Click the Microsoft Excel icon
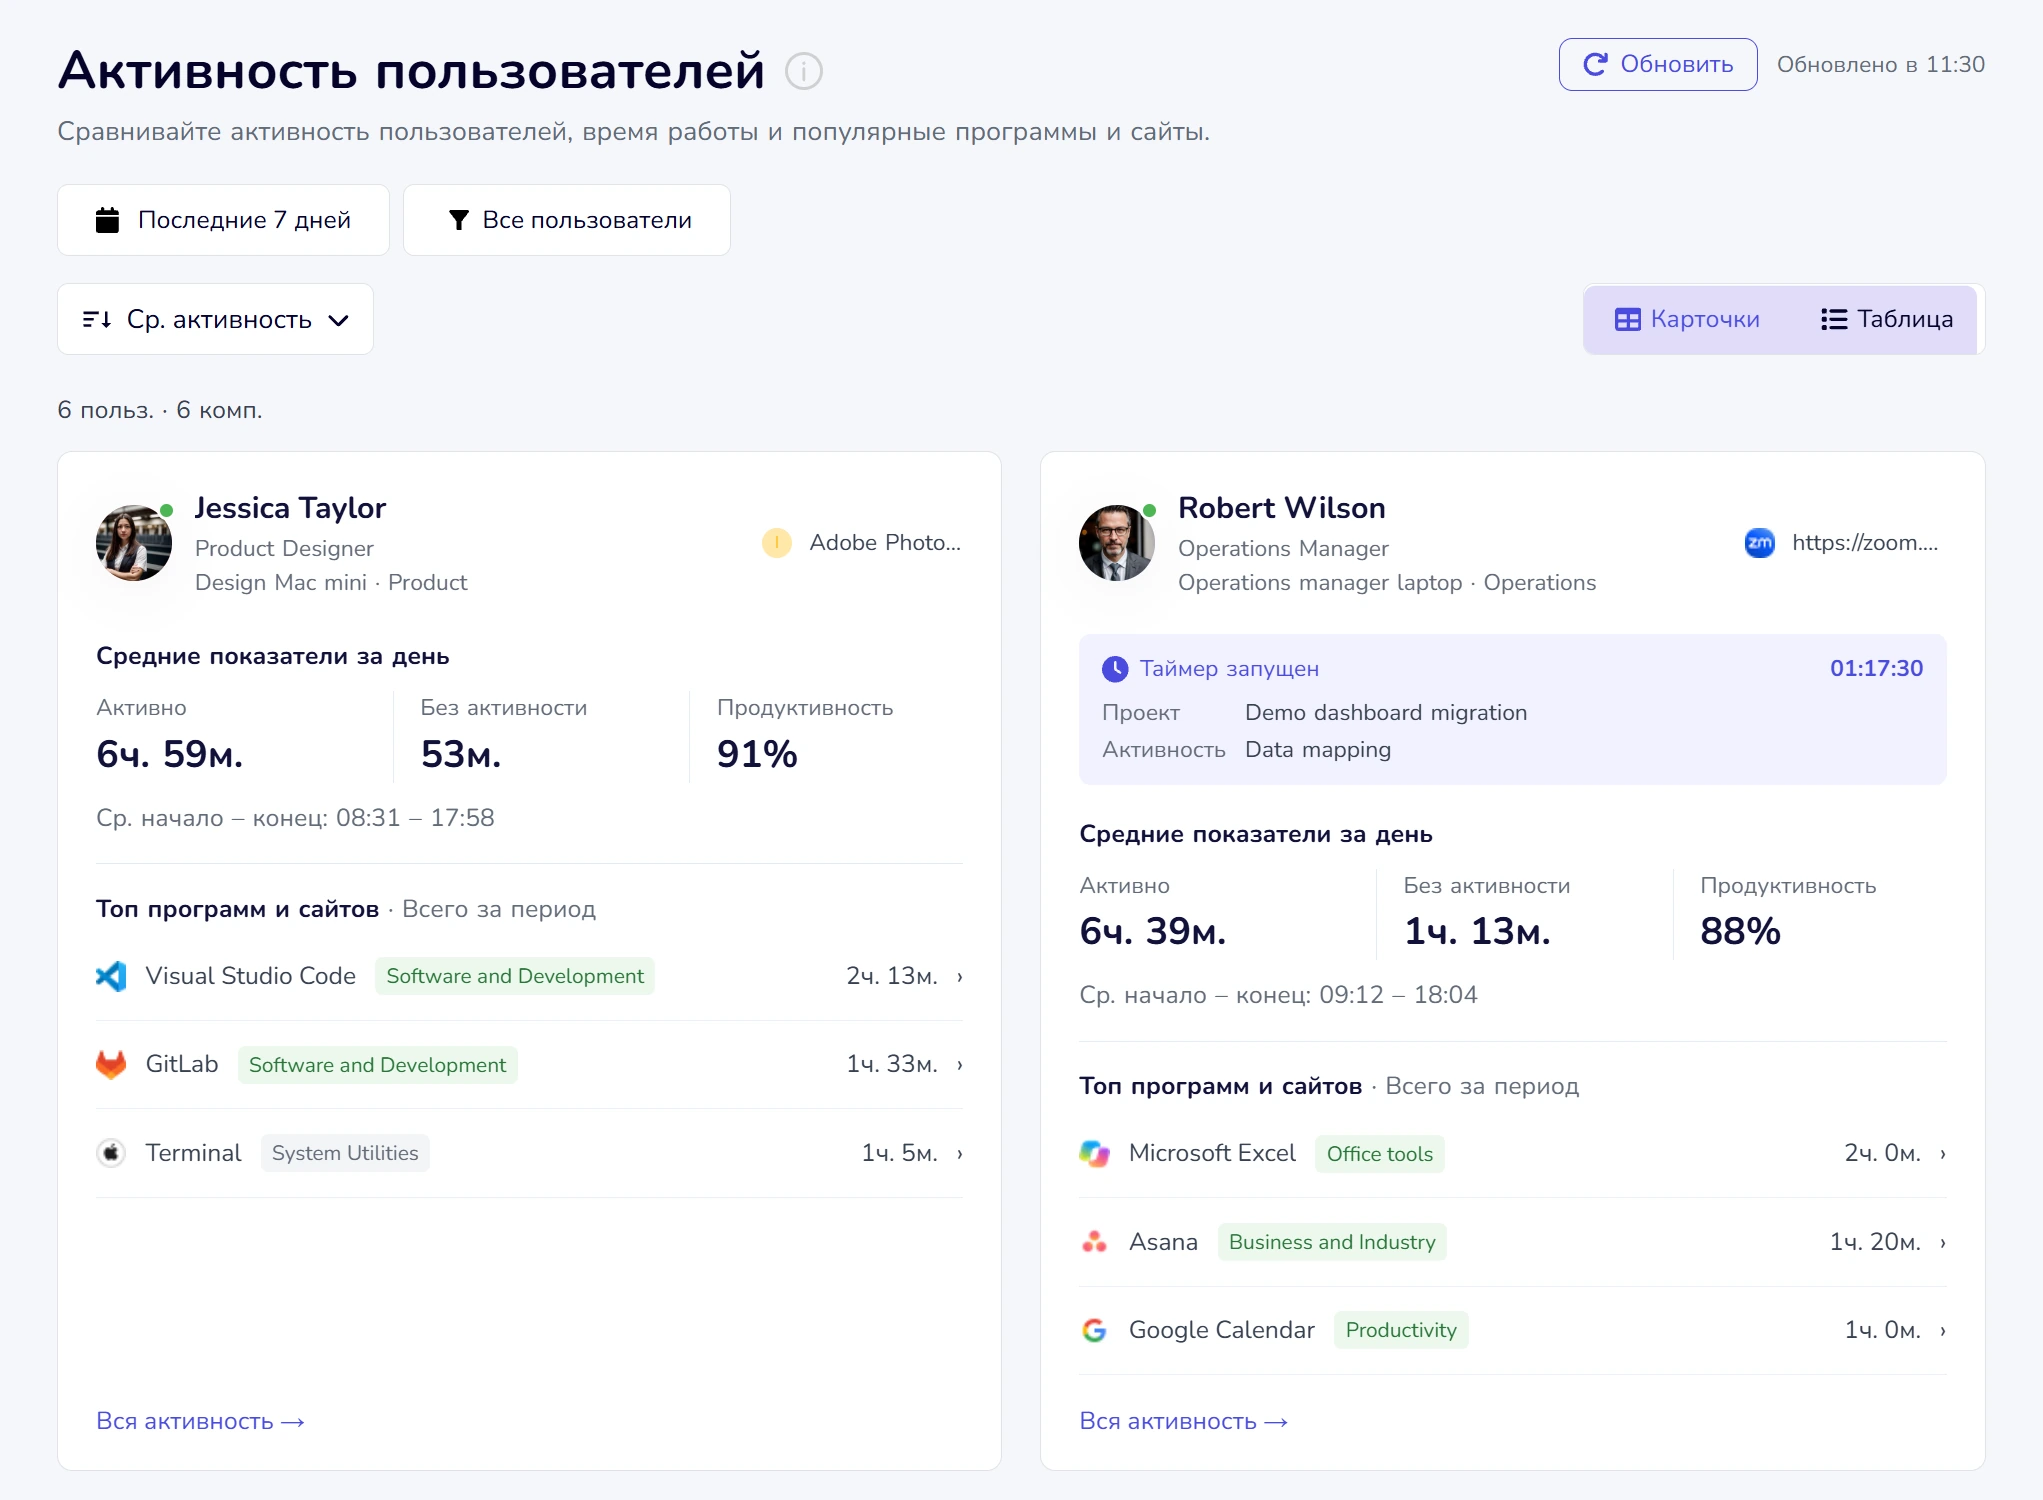Viewport: 2043px width, 1500px height. (x=1095, y=1153)
